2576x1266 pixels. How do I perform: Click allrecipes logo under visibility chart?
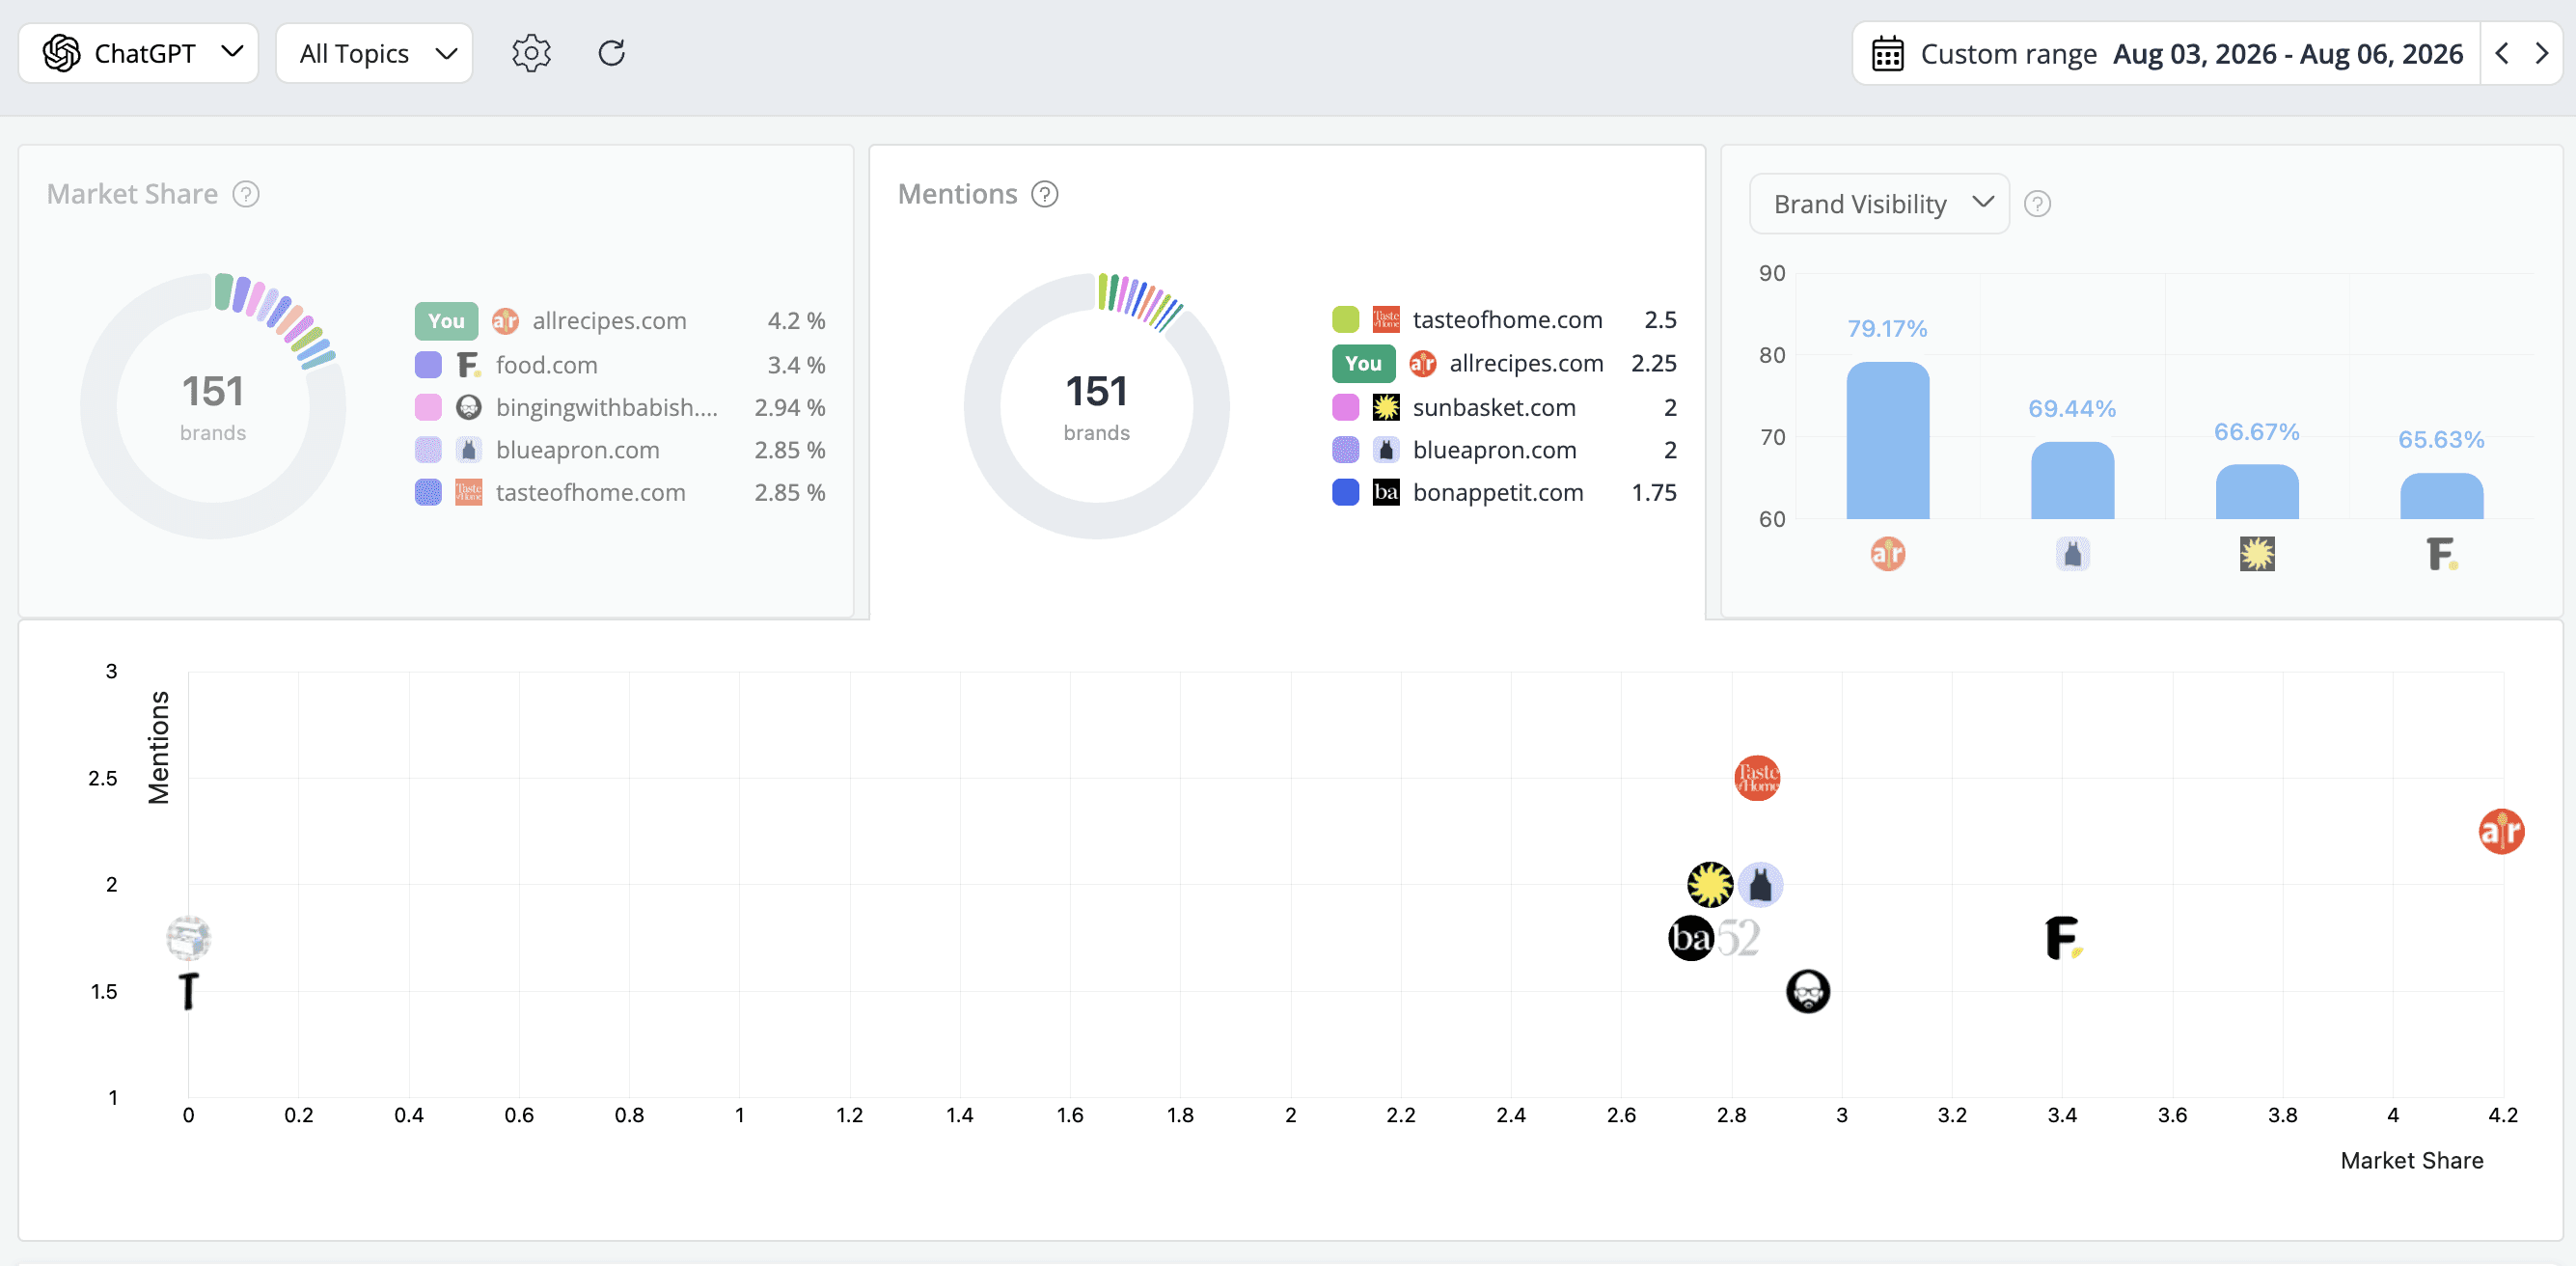(x=1887, y=553)
